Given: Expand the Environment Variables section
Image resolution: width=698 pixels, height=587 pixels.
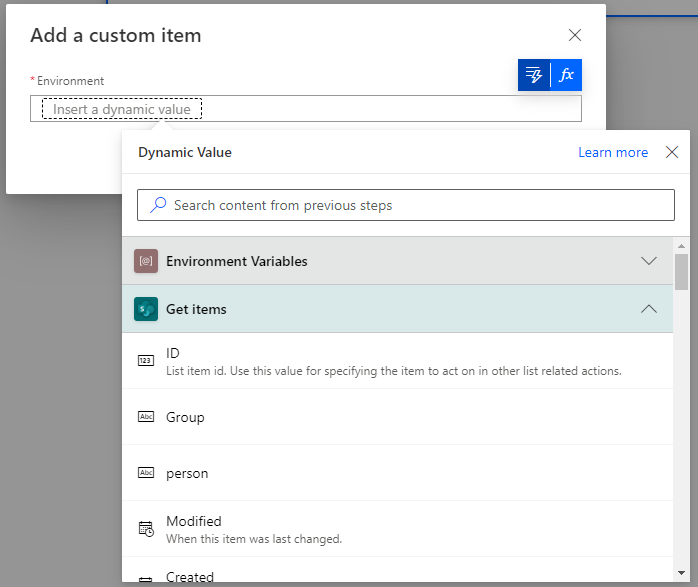Looking at the screenshot, I should pos(649,261).
